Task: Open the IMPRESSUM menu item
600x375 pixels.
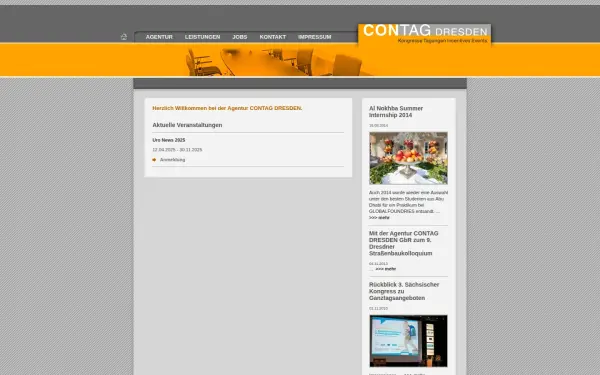Action: [x=315, y=37]
